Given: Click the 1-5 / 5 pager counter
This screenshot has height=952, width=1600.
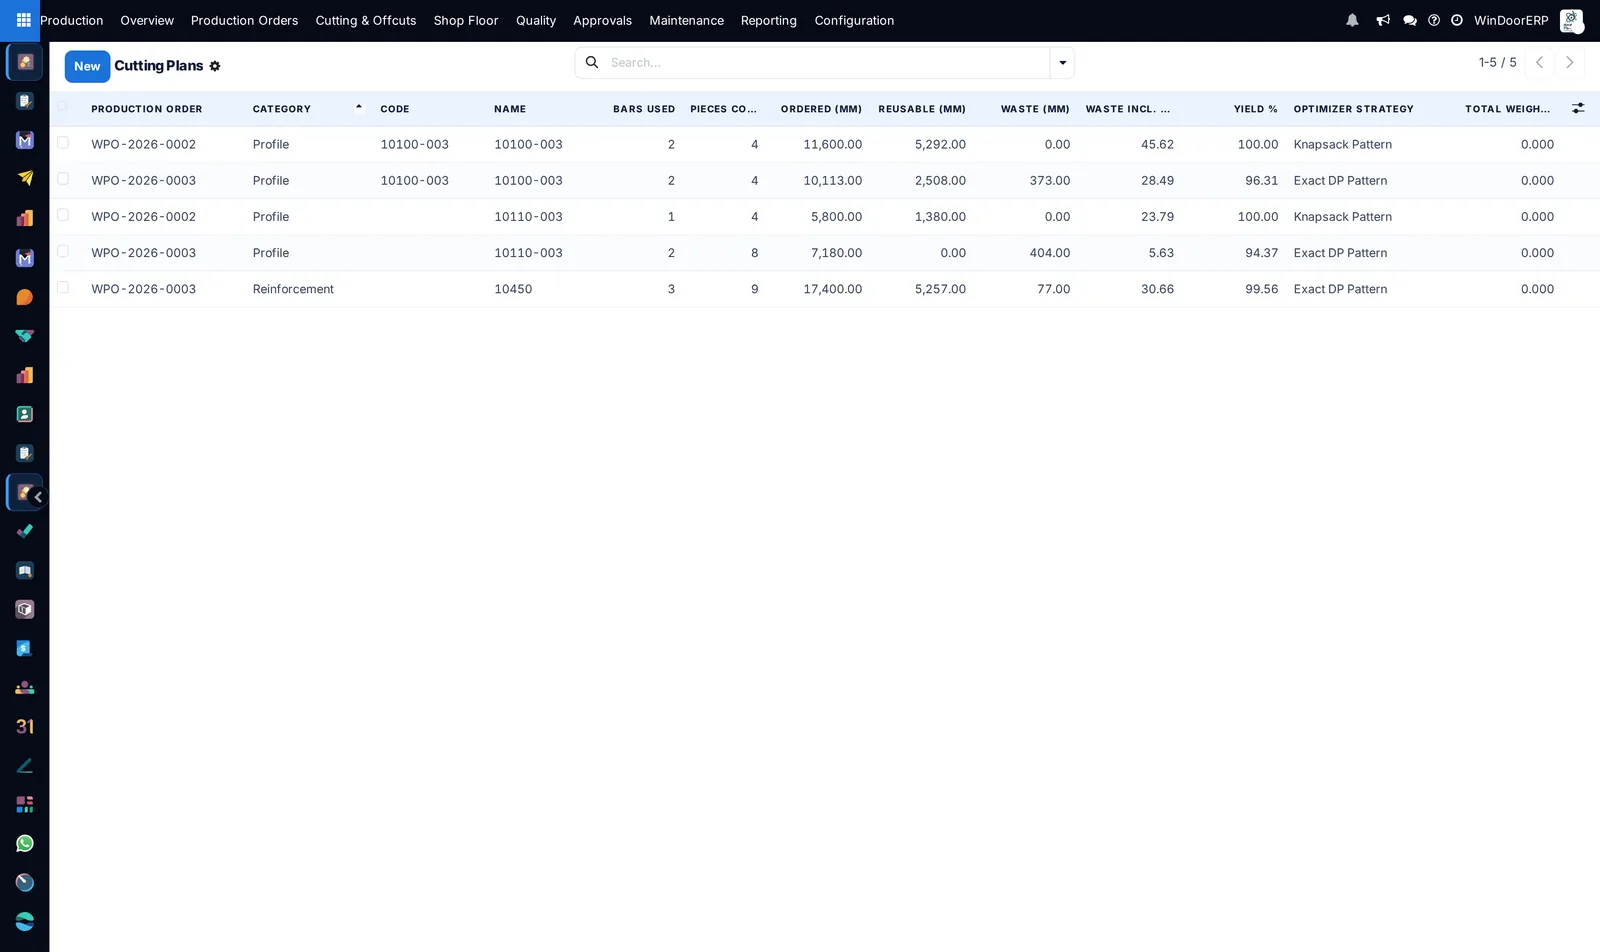Looking at the screenshot, I should [1497, 62].
